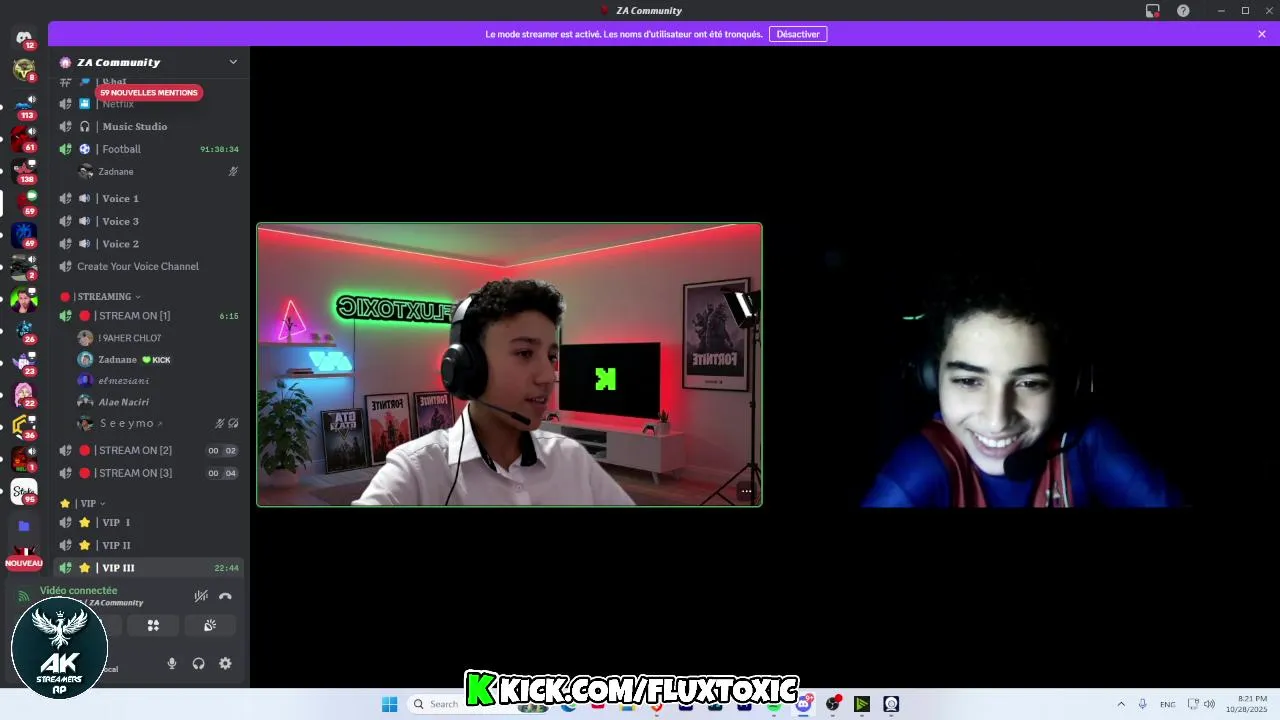
Task: Focus the green-bordered left video tile
Action: pos(509,364)
